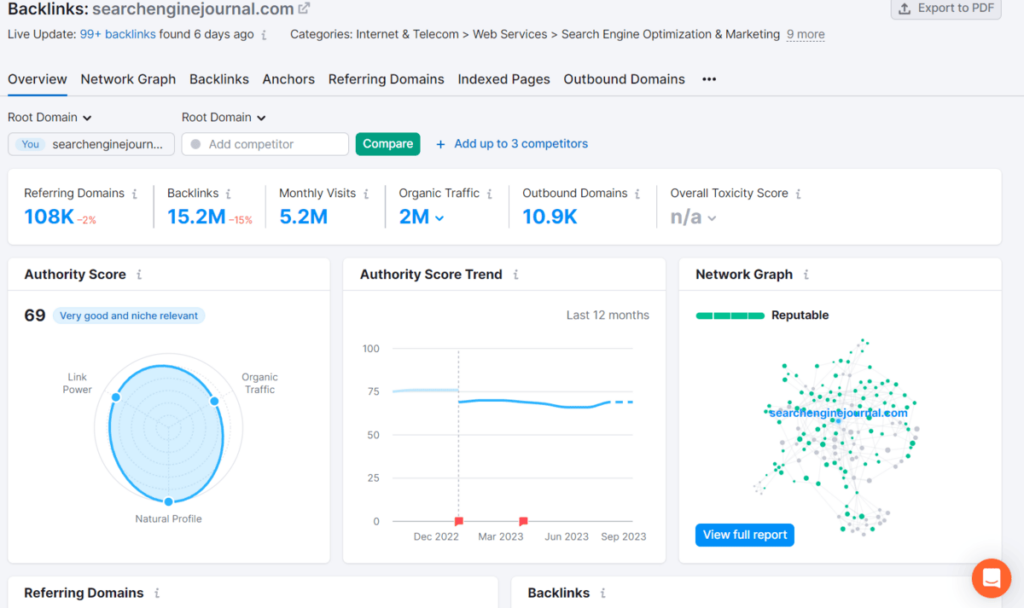Click info icon beside Network Graph heading
Screen dimensions: 1024x608
807,275
